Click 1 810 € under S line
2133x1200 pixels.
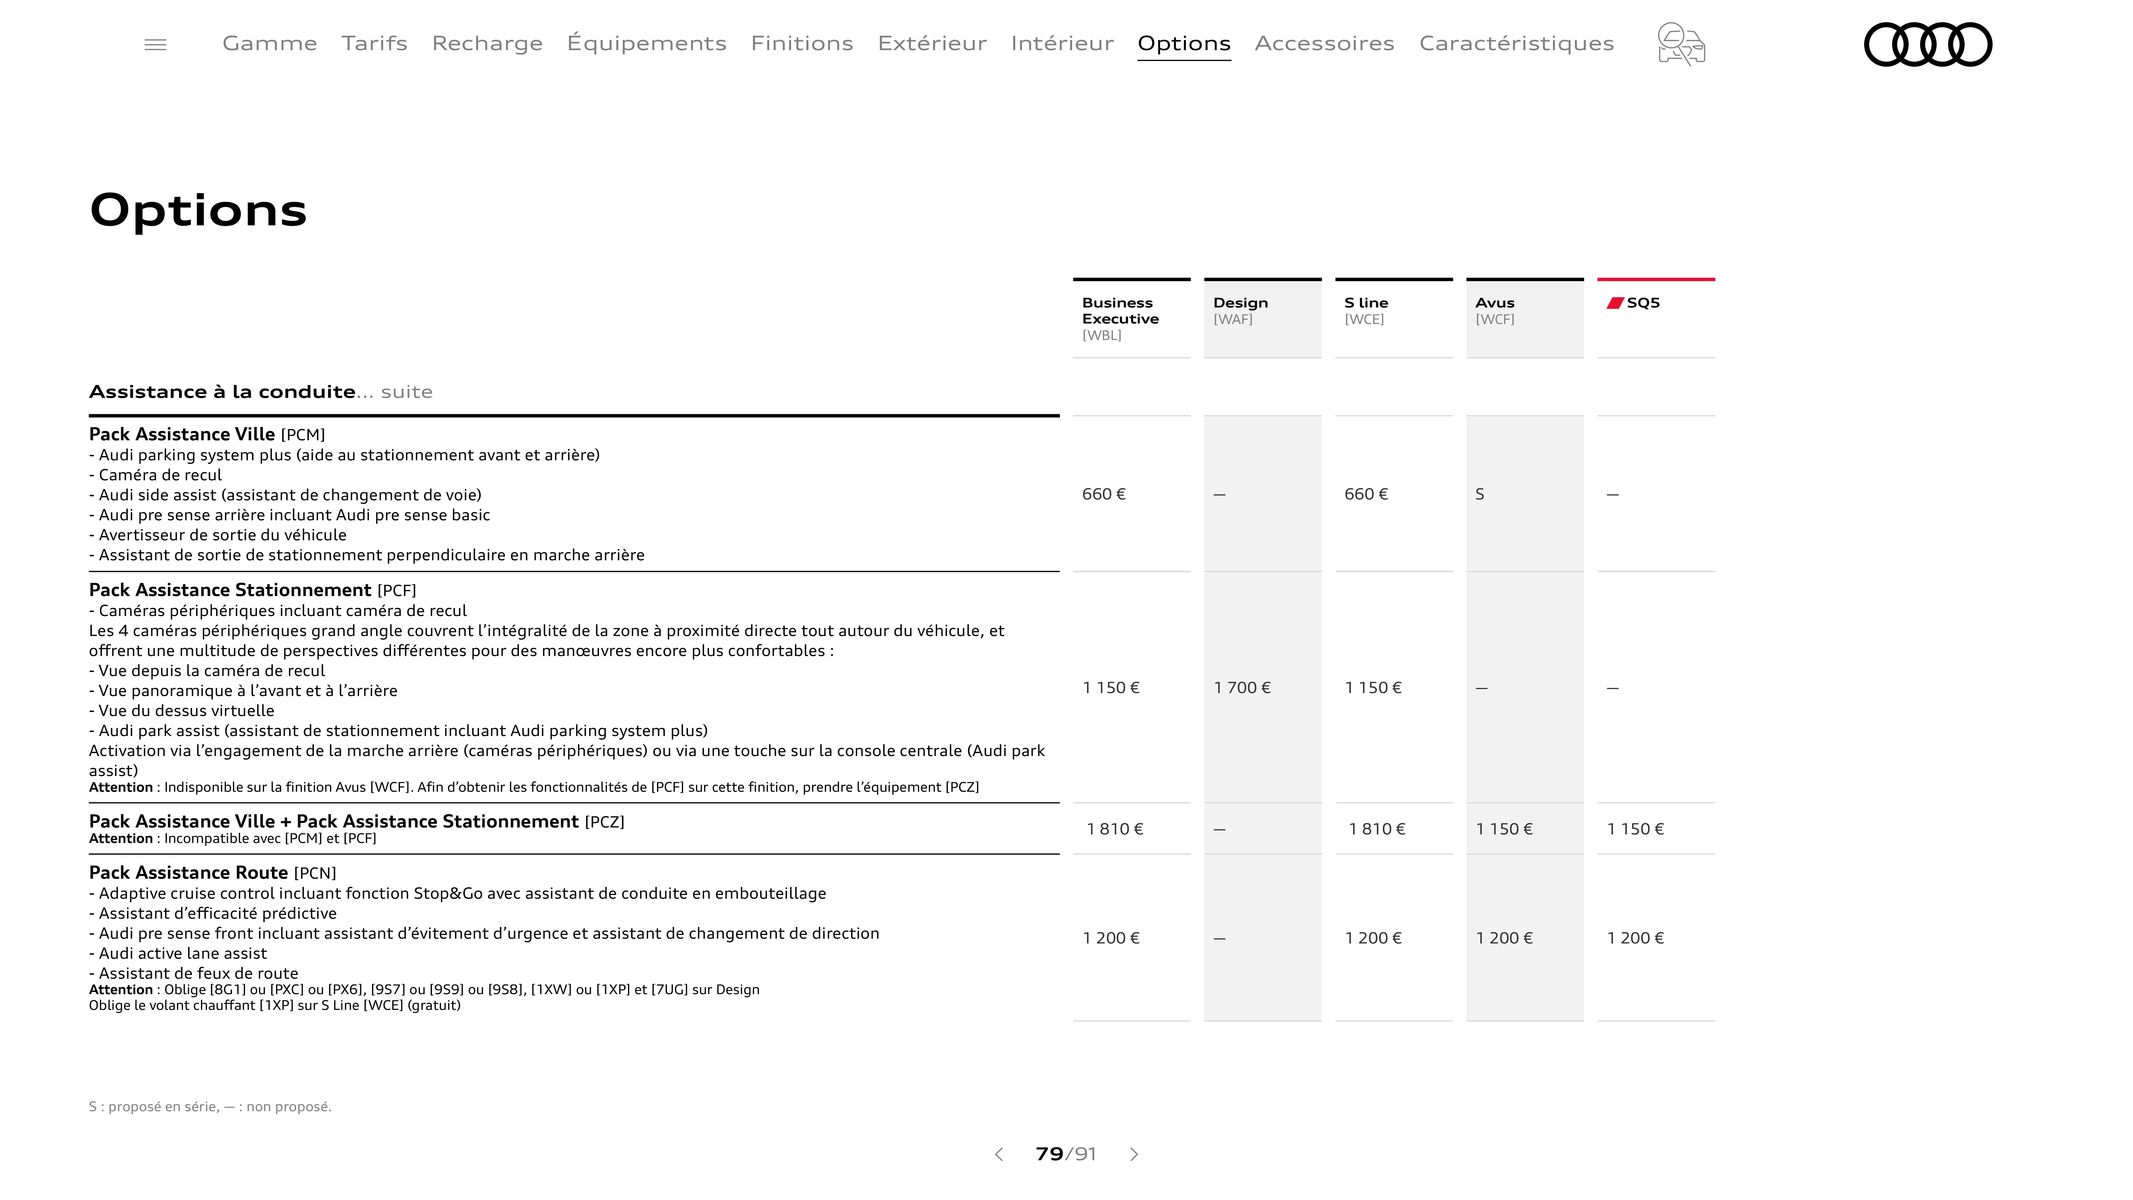[1377, 829]
